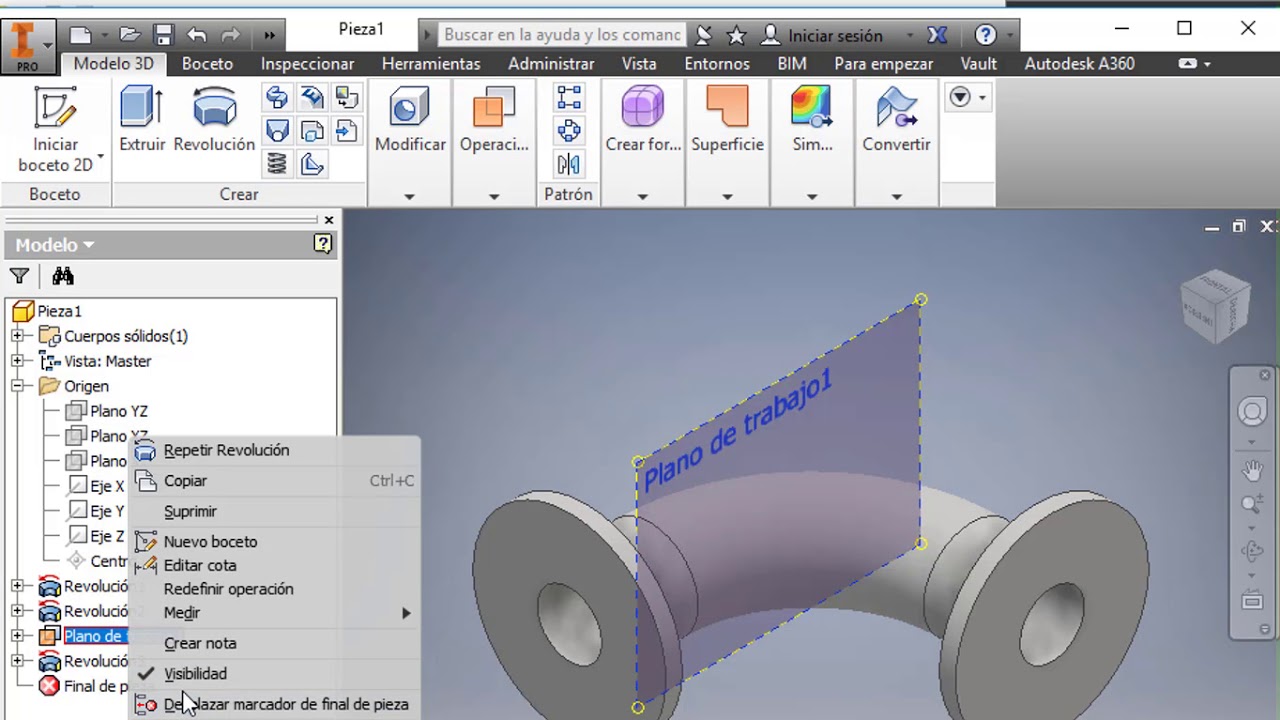The image size is (1280, 720).
Task: Click the Barrido (sweep) icon in Crear
Action: (277, 97)
